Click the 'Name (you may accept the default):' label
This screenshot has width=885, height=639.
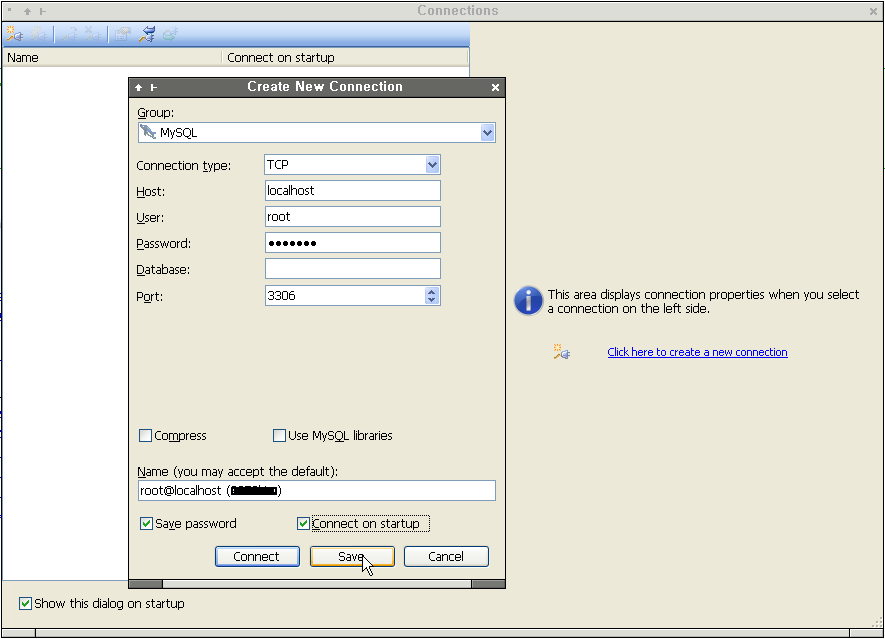(238, 471)
